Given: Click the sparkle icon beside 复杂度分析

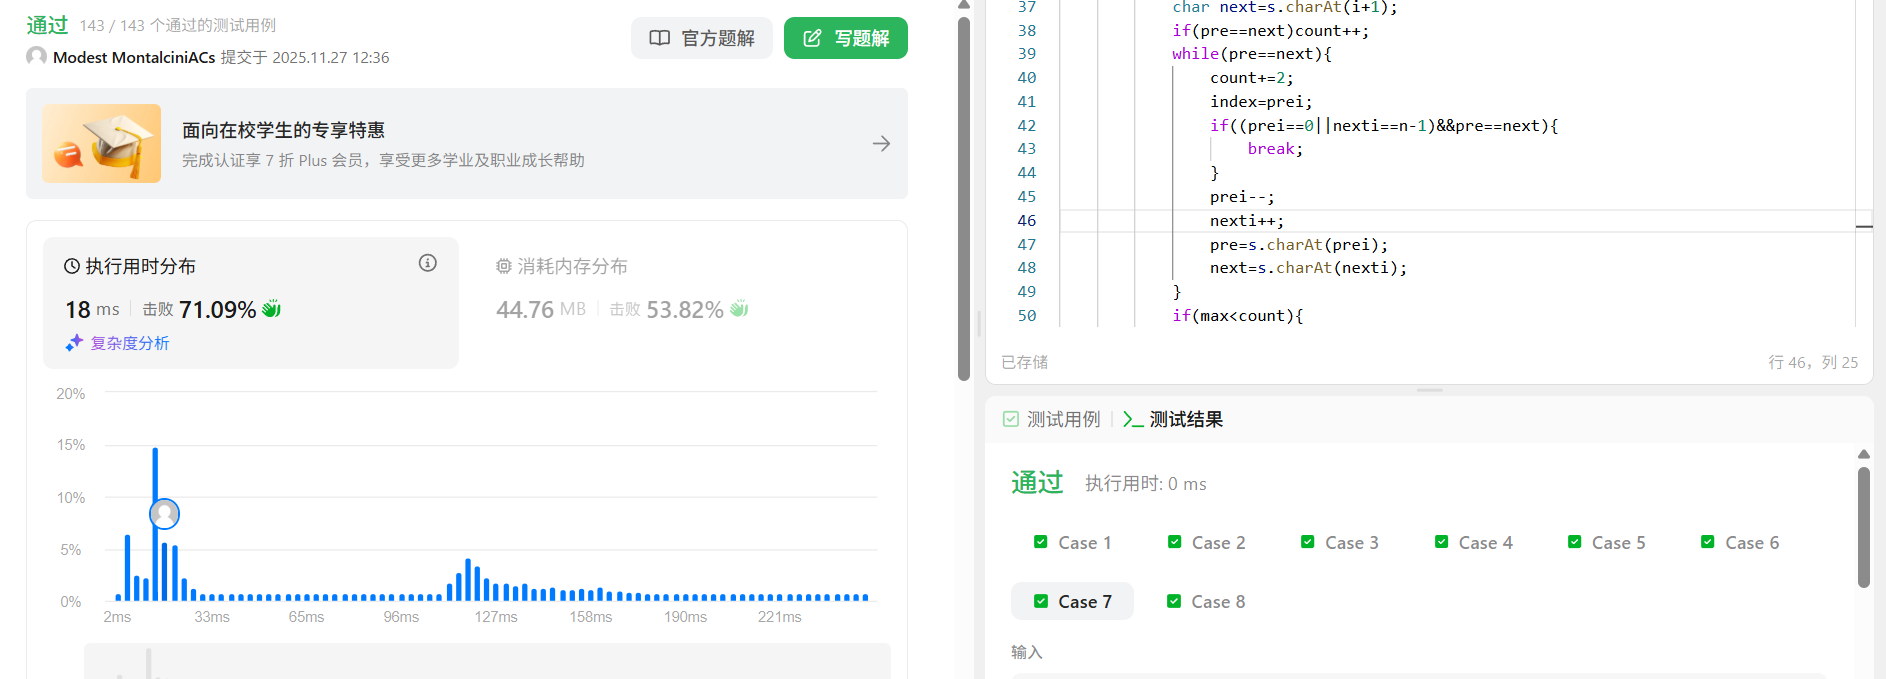Looking at the screenshot, I should (x=74, y=343).
